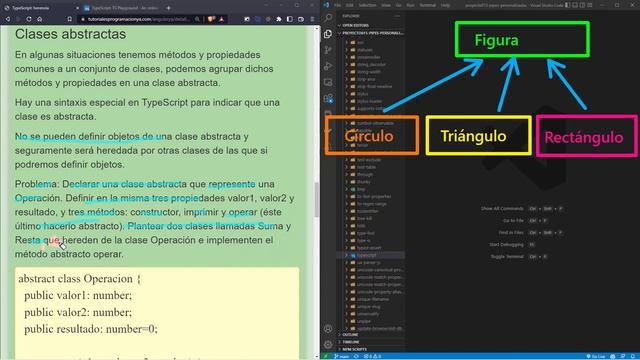Viewport: 640px width, 360px height.
Task: Expand the unique-filename folder chevron
Action: 347,299
